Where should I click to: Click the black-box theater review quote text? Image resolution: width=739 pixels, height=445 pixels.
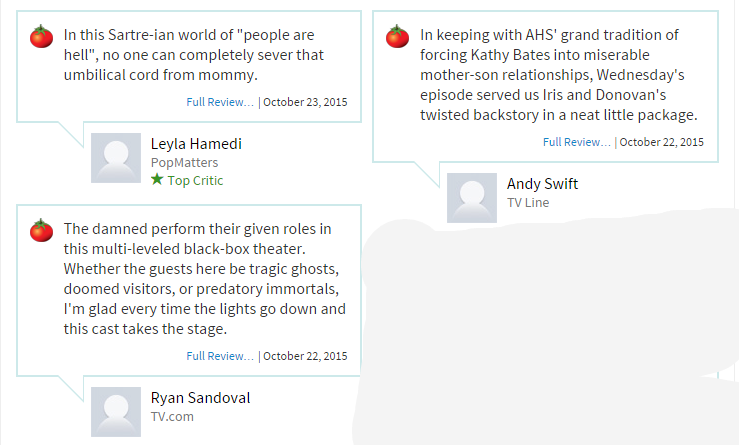205,279
